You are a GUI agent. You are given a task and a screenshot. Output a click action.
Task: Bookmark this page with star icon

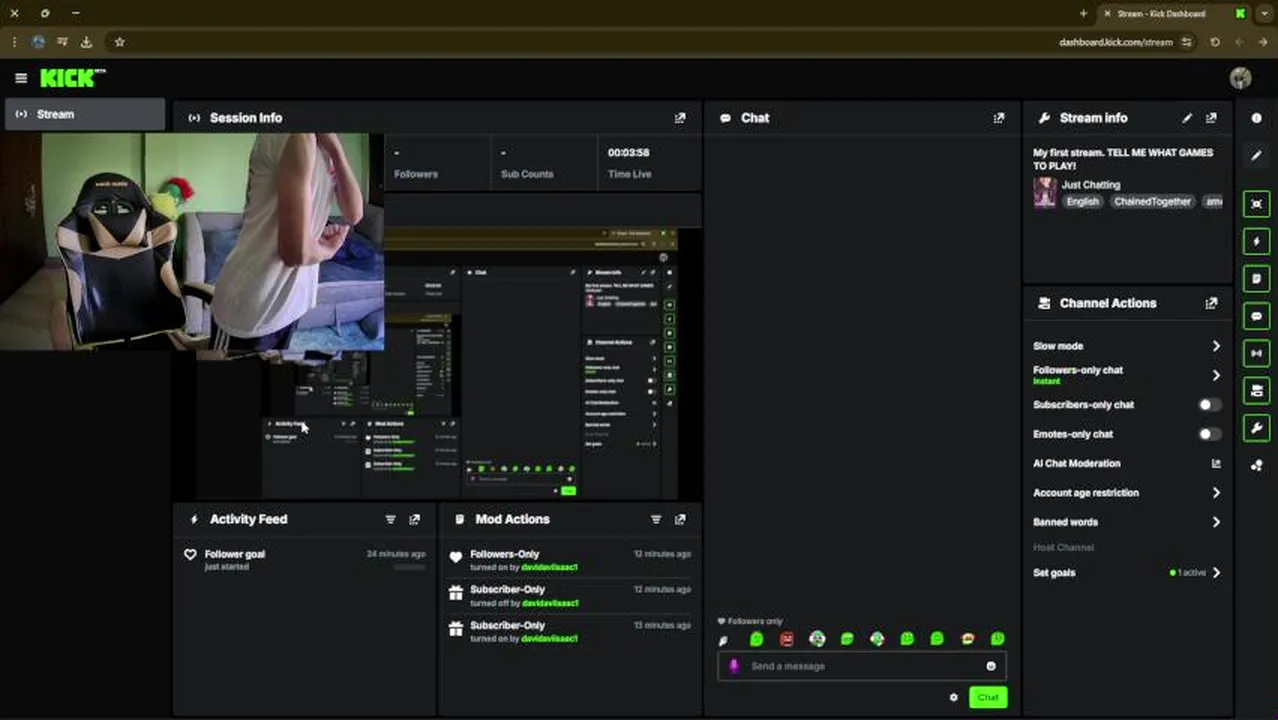point(119,42)
